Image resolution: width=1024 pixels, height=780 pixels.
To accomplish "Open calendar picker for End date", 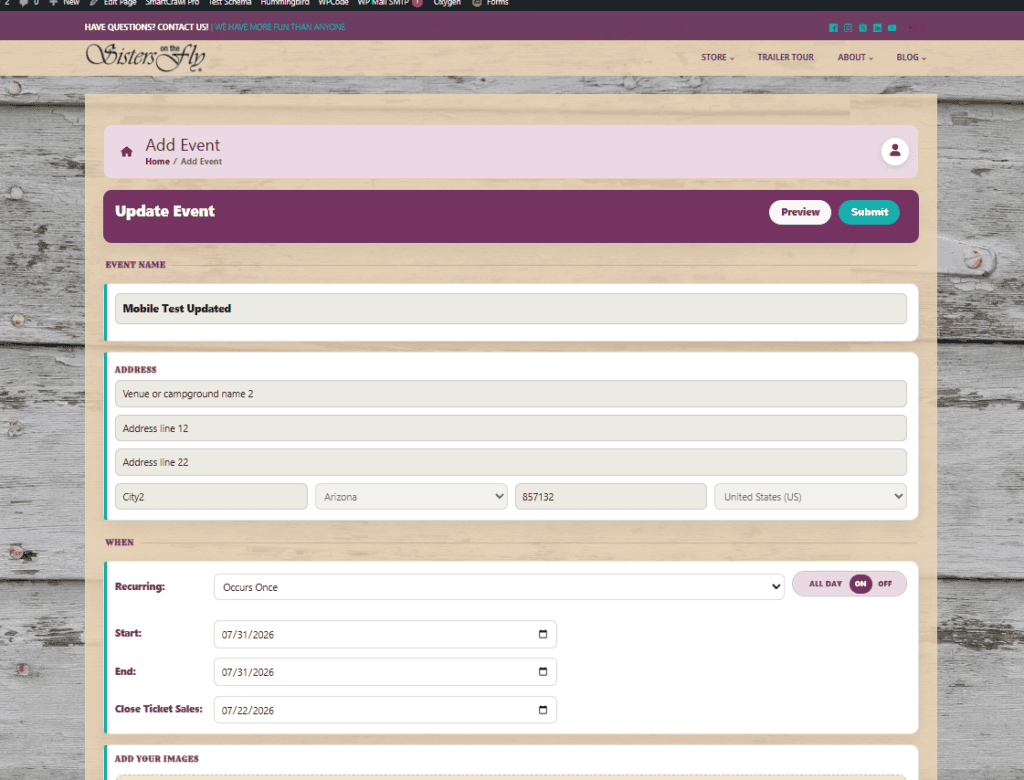I will click(x=543, y=672).
